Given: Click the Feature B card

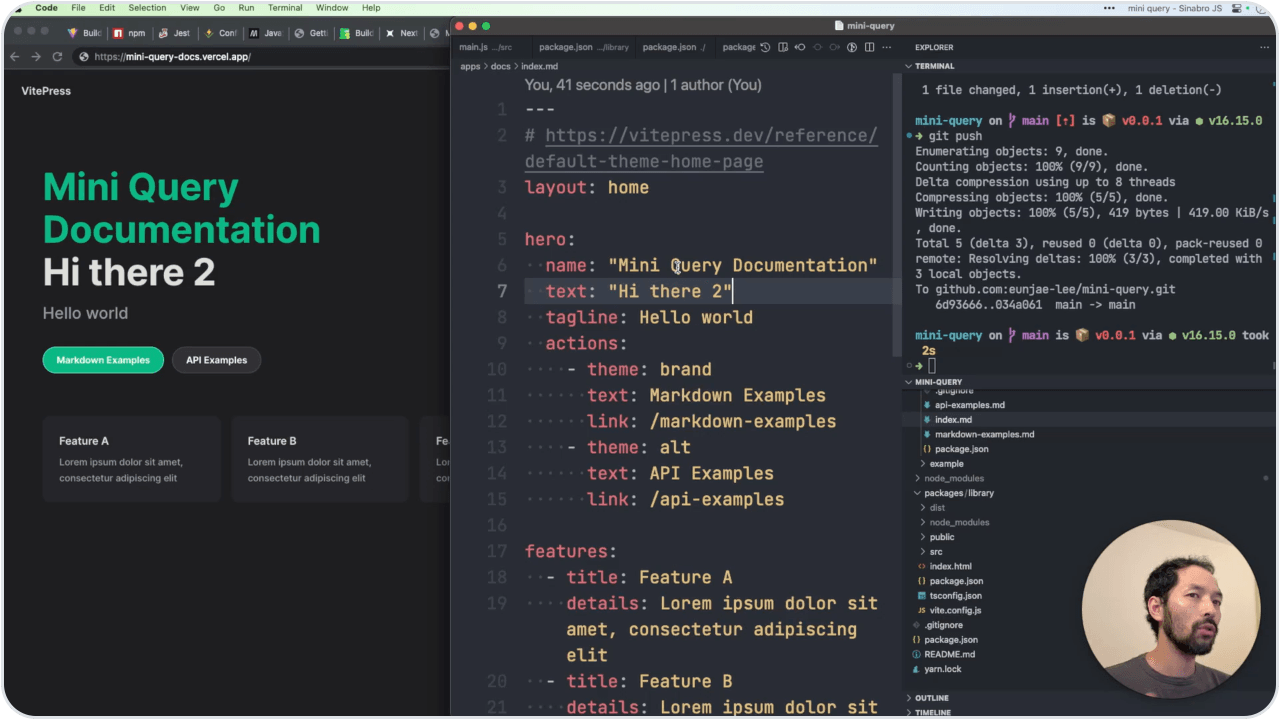Looking at the screenshot, I should (x=320, y=459).
